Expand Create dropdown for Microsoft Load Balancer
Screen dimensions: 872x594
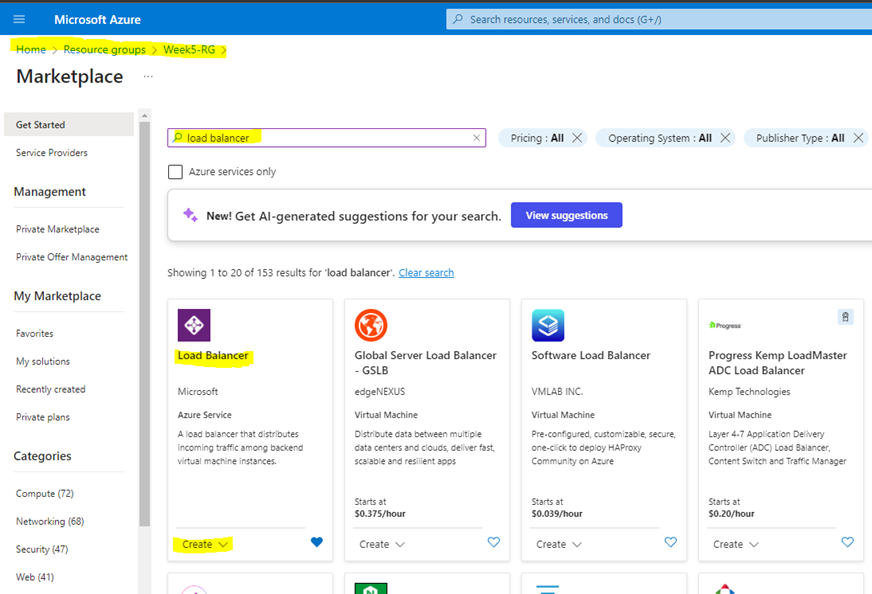205,544
